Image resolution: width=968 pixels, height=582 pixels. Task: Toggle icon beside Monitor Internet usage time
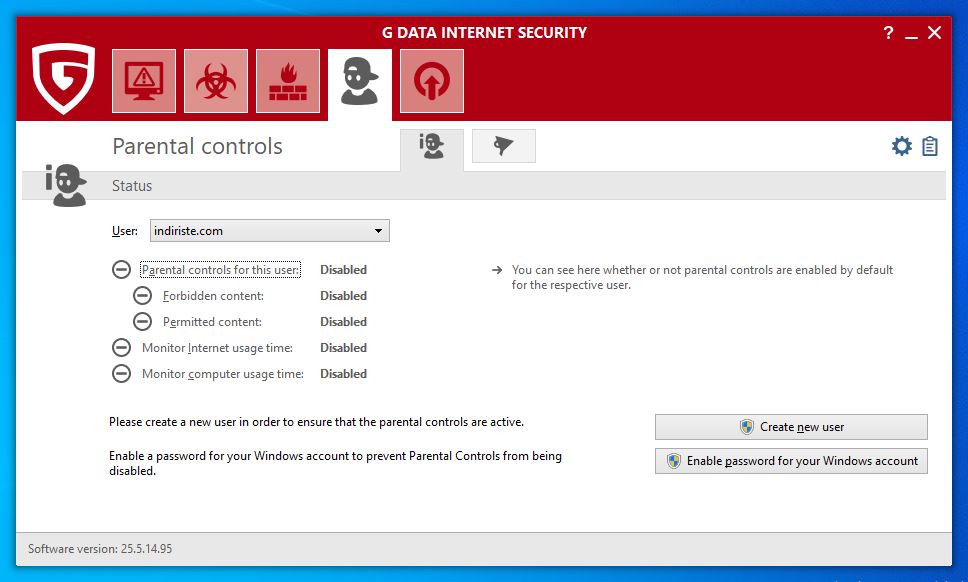pos(122,347)
